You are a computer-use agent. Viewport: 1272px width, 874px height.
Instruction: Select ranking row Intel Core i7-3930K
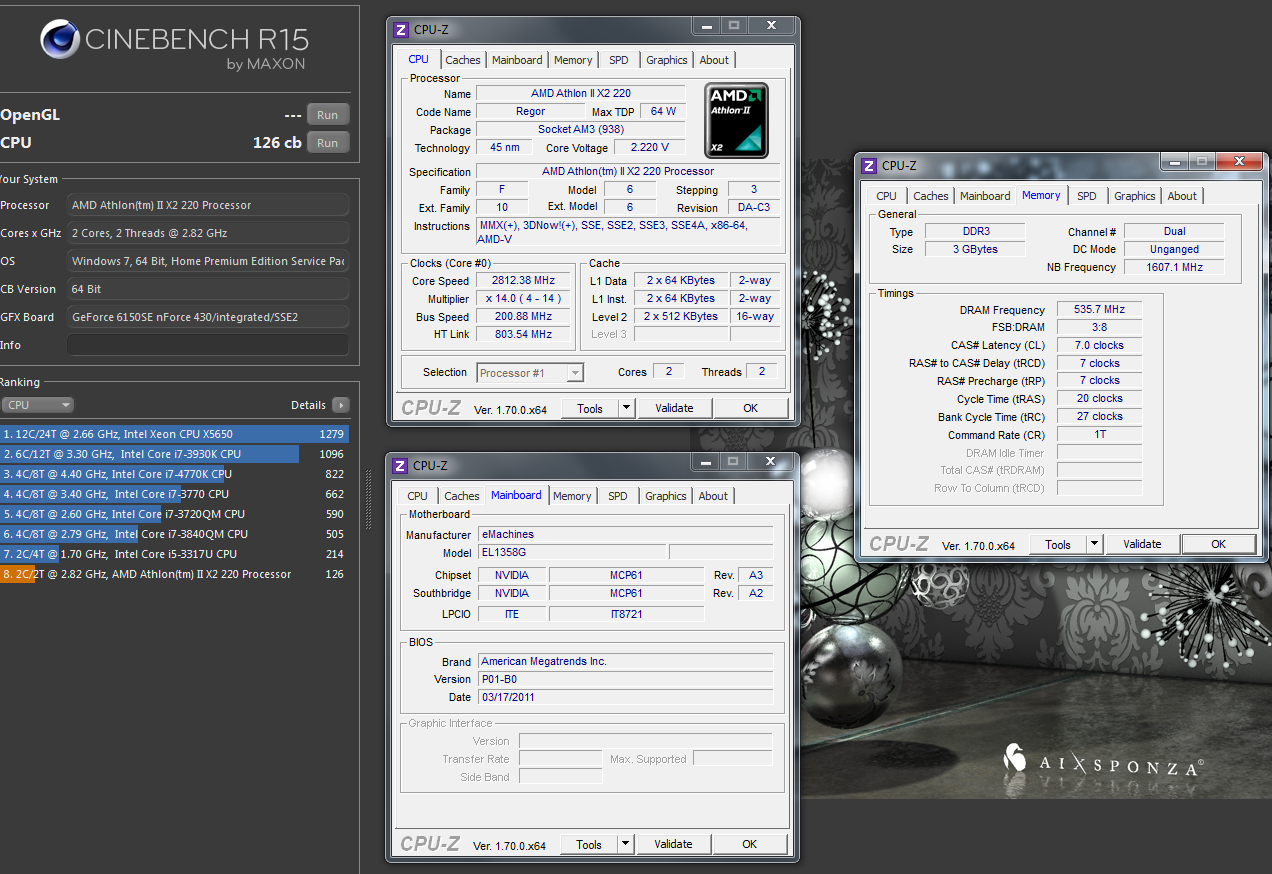coord(174,454)
